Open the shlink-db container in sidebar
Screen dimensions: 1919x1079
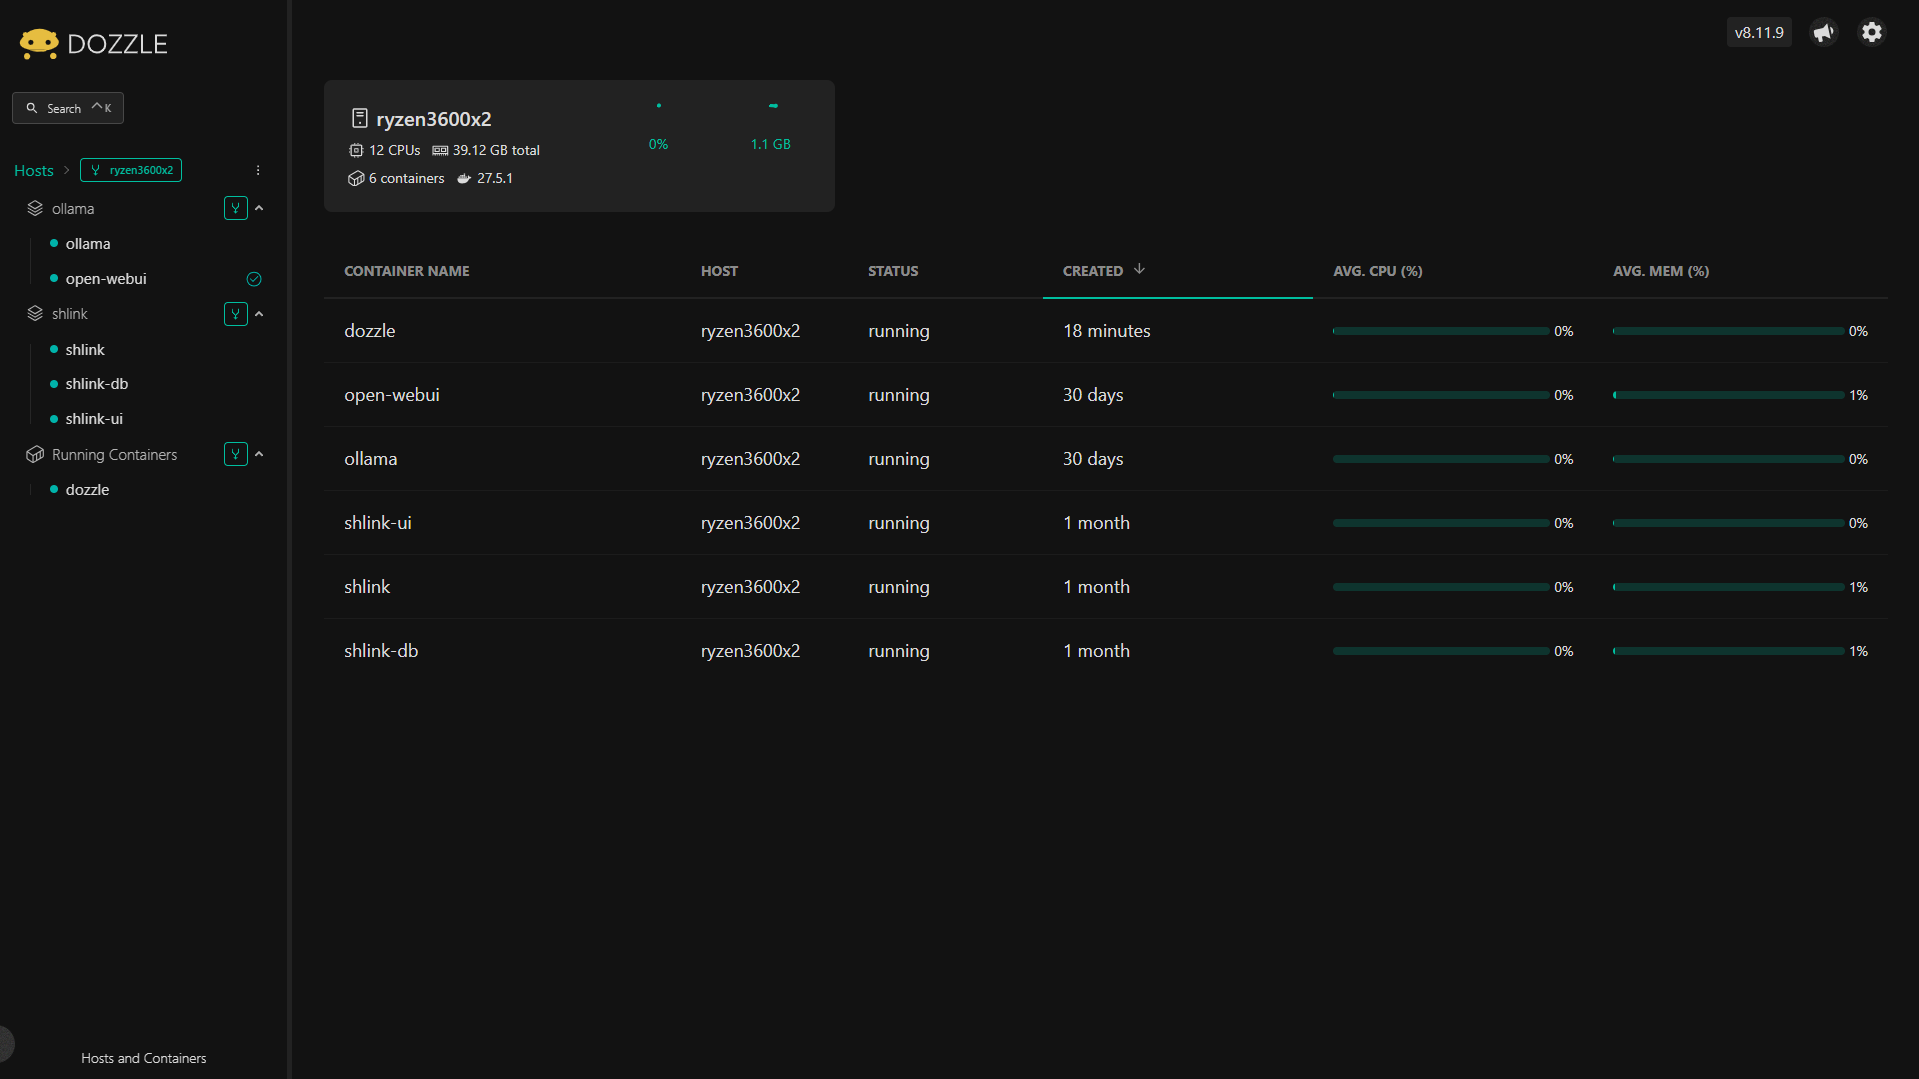coord(97,384)
